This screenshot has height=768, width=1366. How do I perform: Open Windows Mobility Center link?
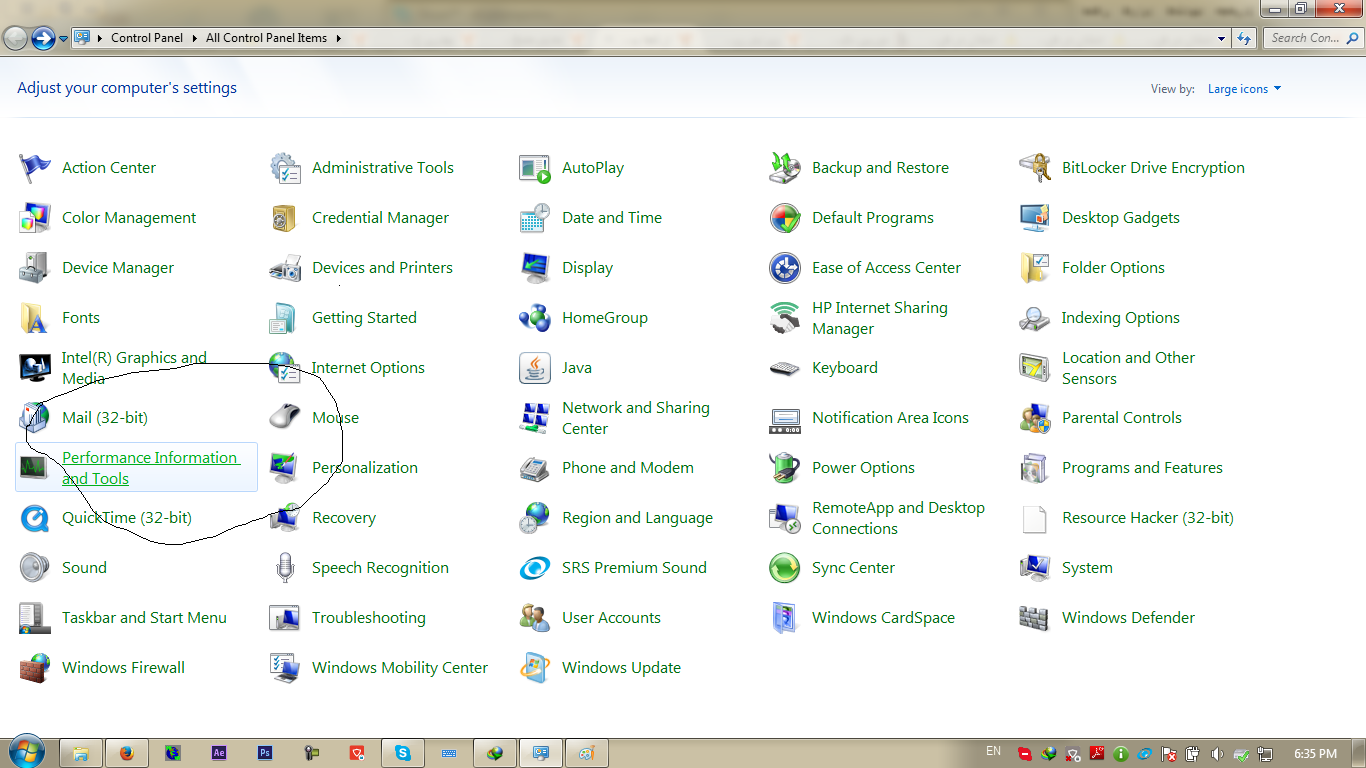point(400,668)
